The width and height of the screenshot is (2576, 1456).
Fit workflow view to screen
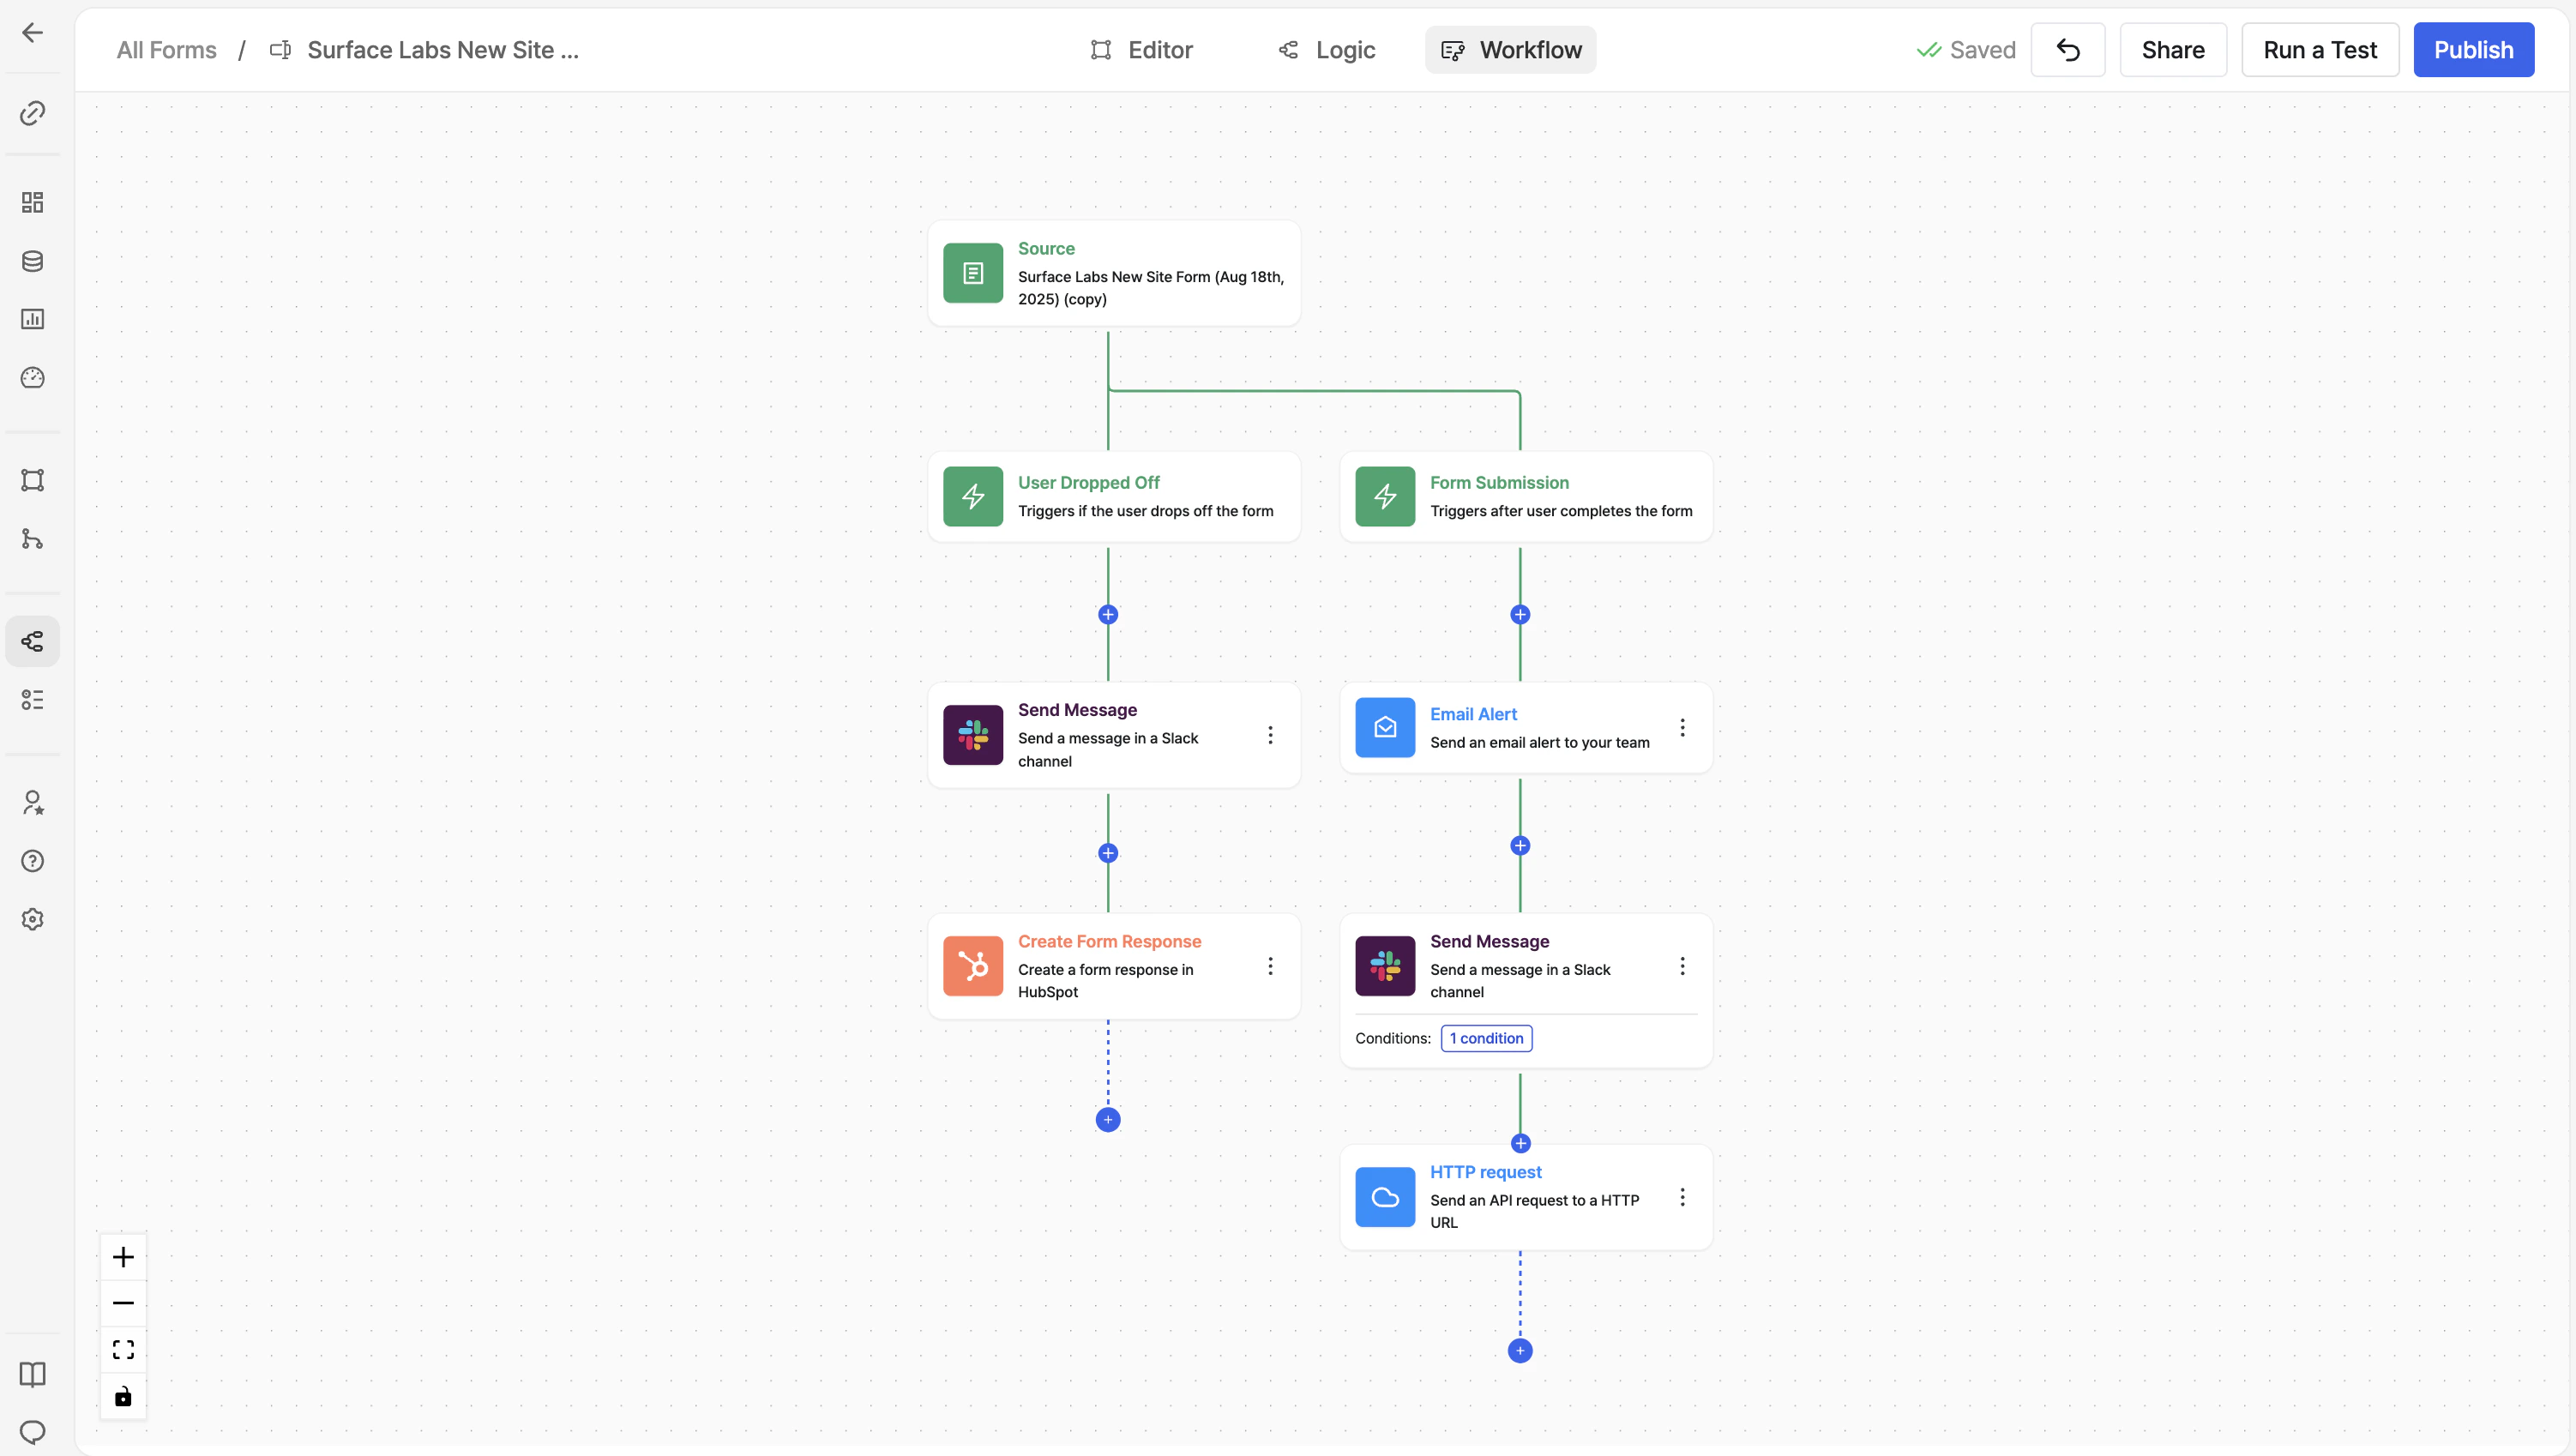tap(123, 1350)
